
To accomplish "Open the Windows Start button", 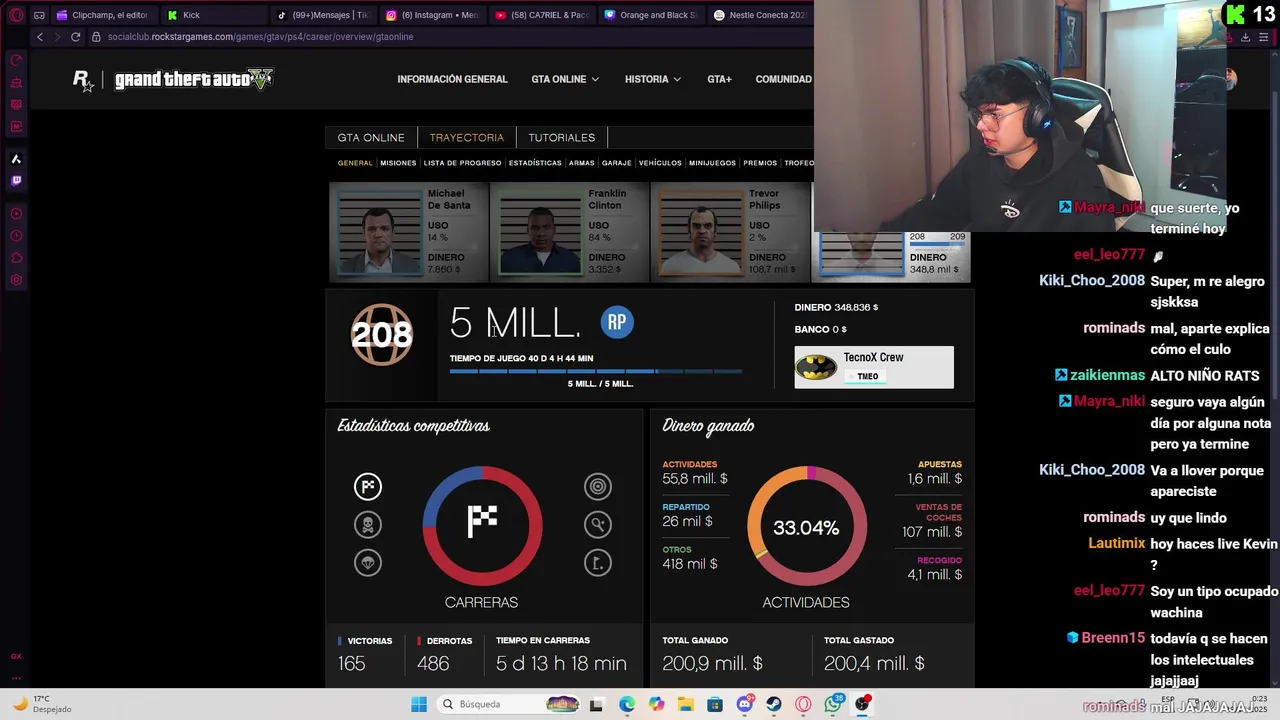I will point(419,704).
